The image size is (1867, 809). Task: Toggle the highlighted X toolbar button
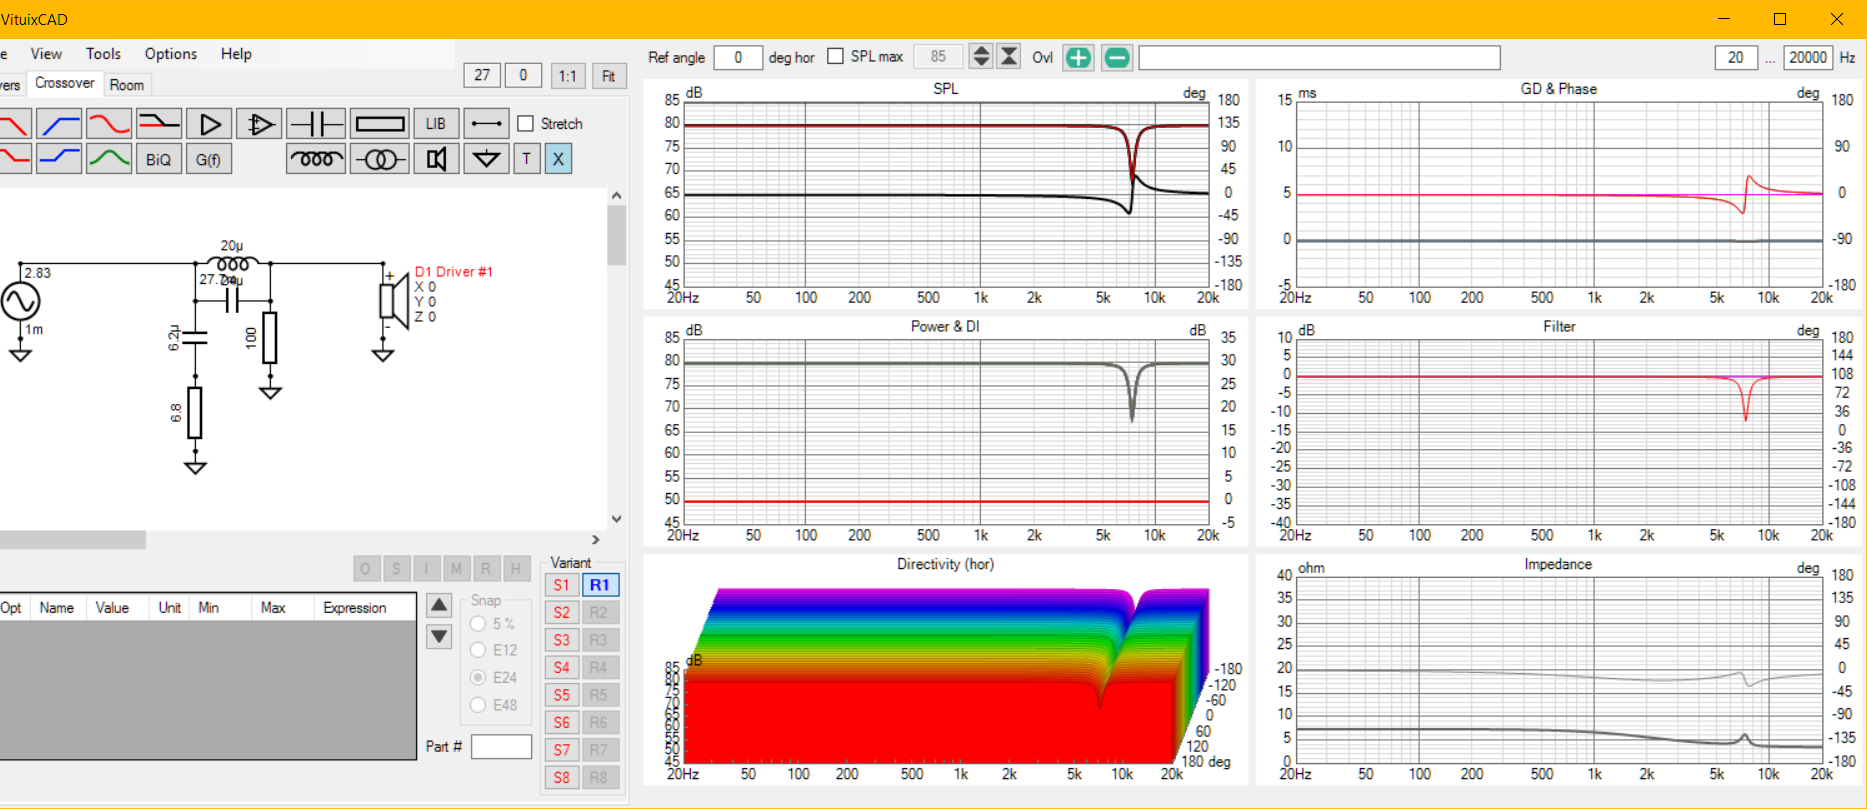pos(558,159)
